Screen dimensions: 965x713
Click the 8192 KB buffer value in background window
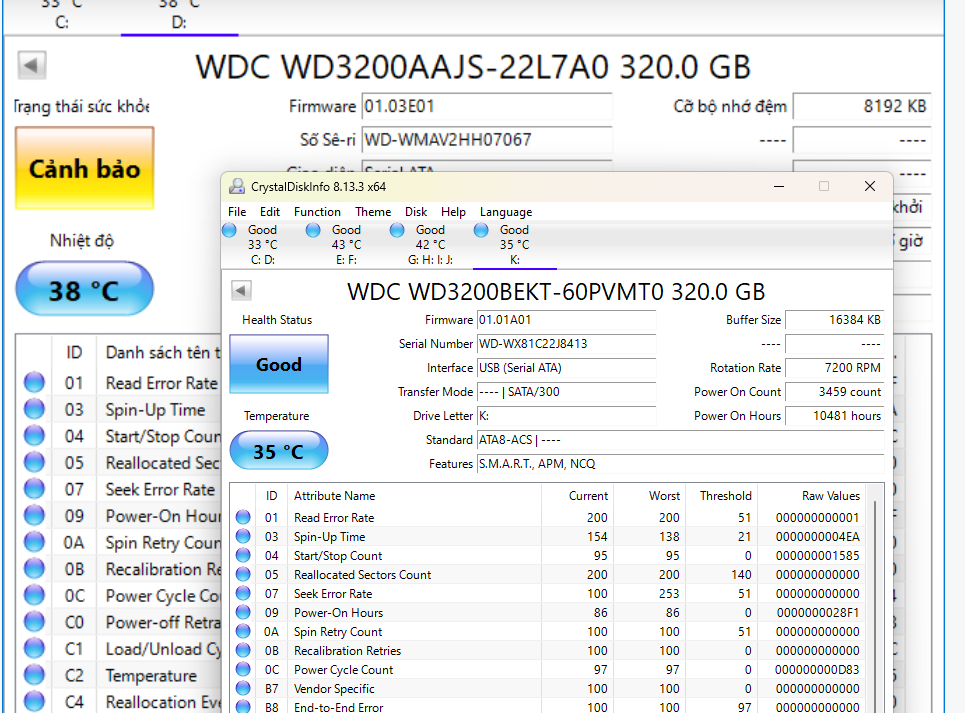coord(862,106)
